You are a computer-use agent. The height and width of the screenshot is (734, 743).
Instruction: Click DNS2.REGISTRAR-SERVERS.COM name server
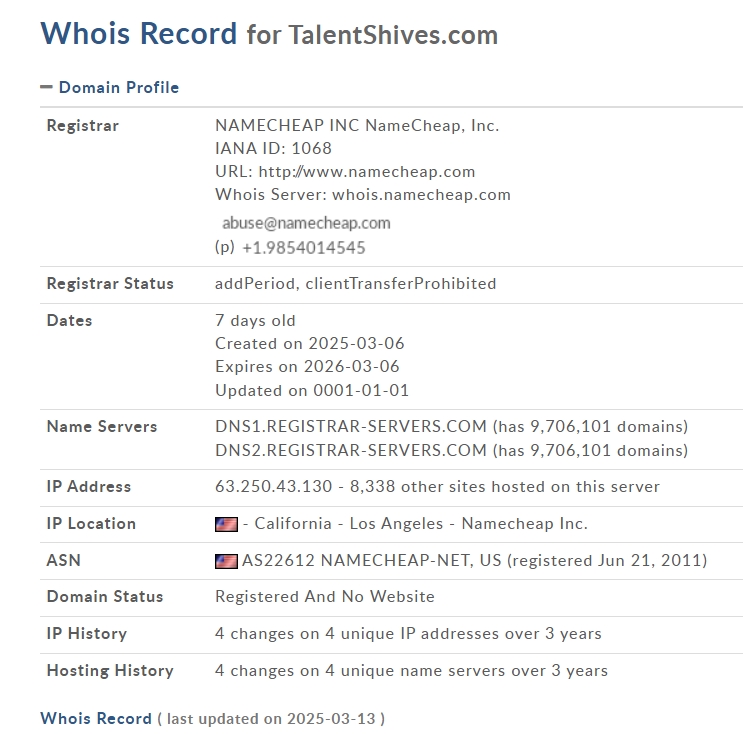point(351,450)
